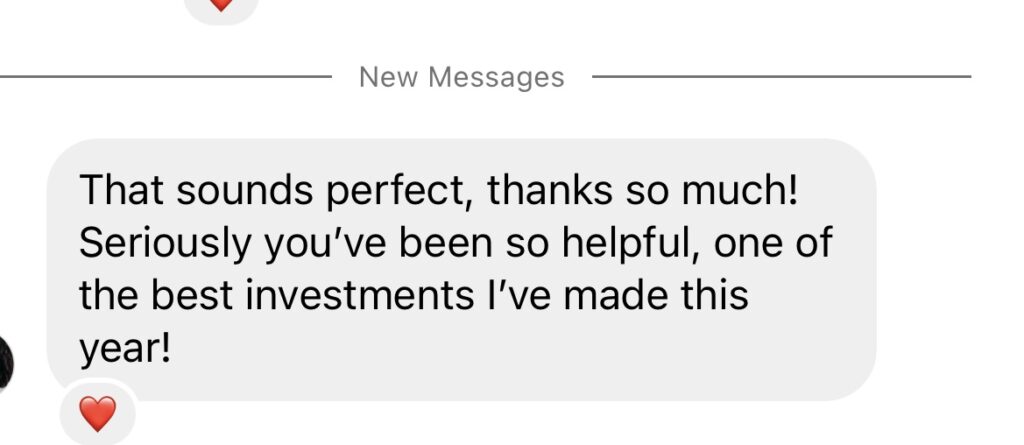Screen dimensions: 1024x445
Task: Click "I've made this" in the message
Action: [x=631, y=297]
